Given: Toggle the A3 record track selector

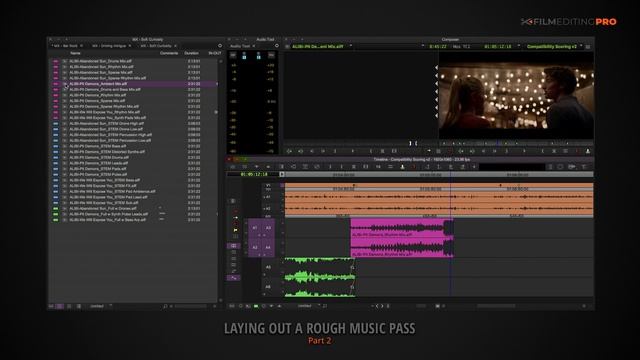Looking at the screenshot, I should [268, 228].
